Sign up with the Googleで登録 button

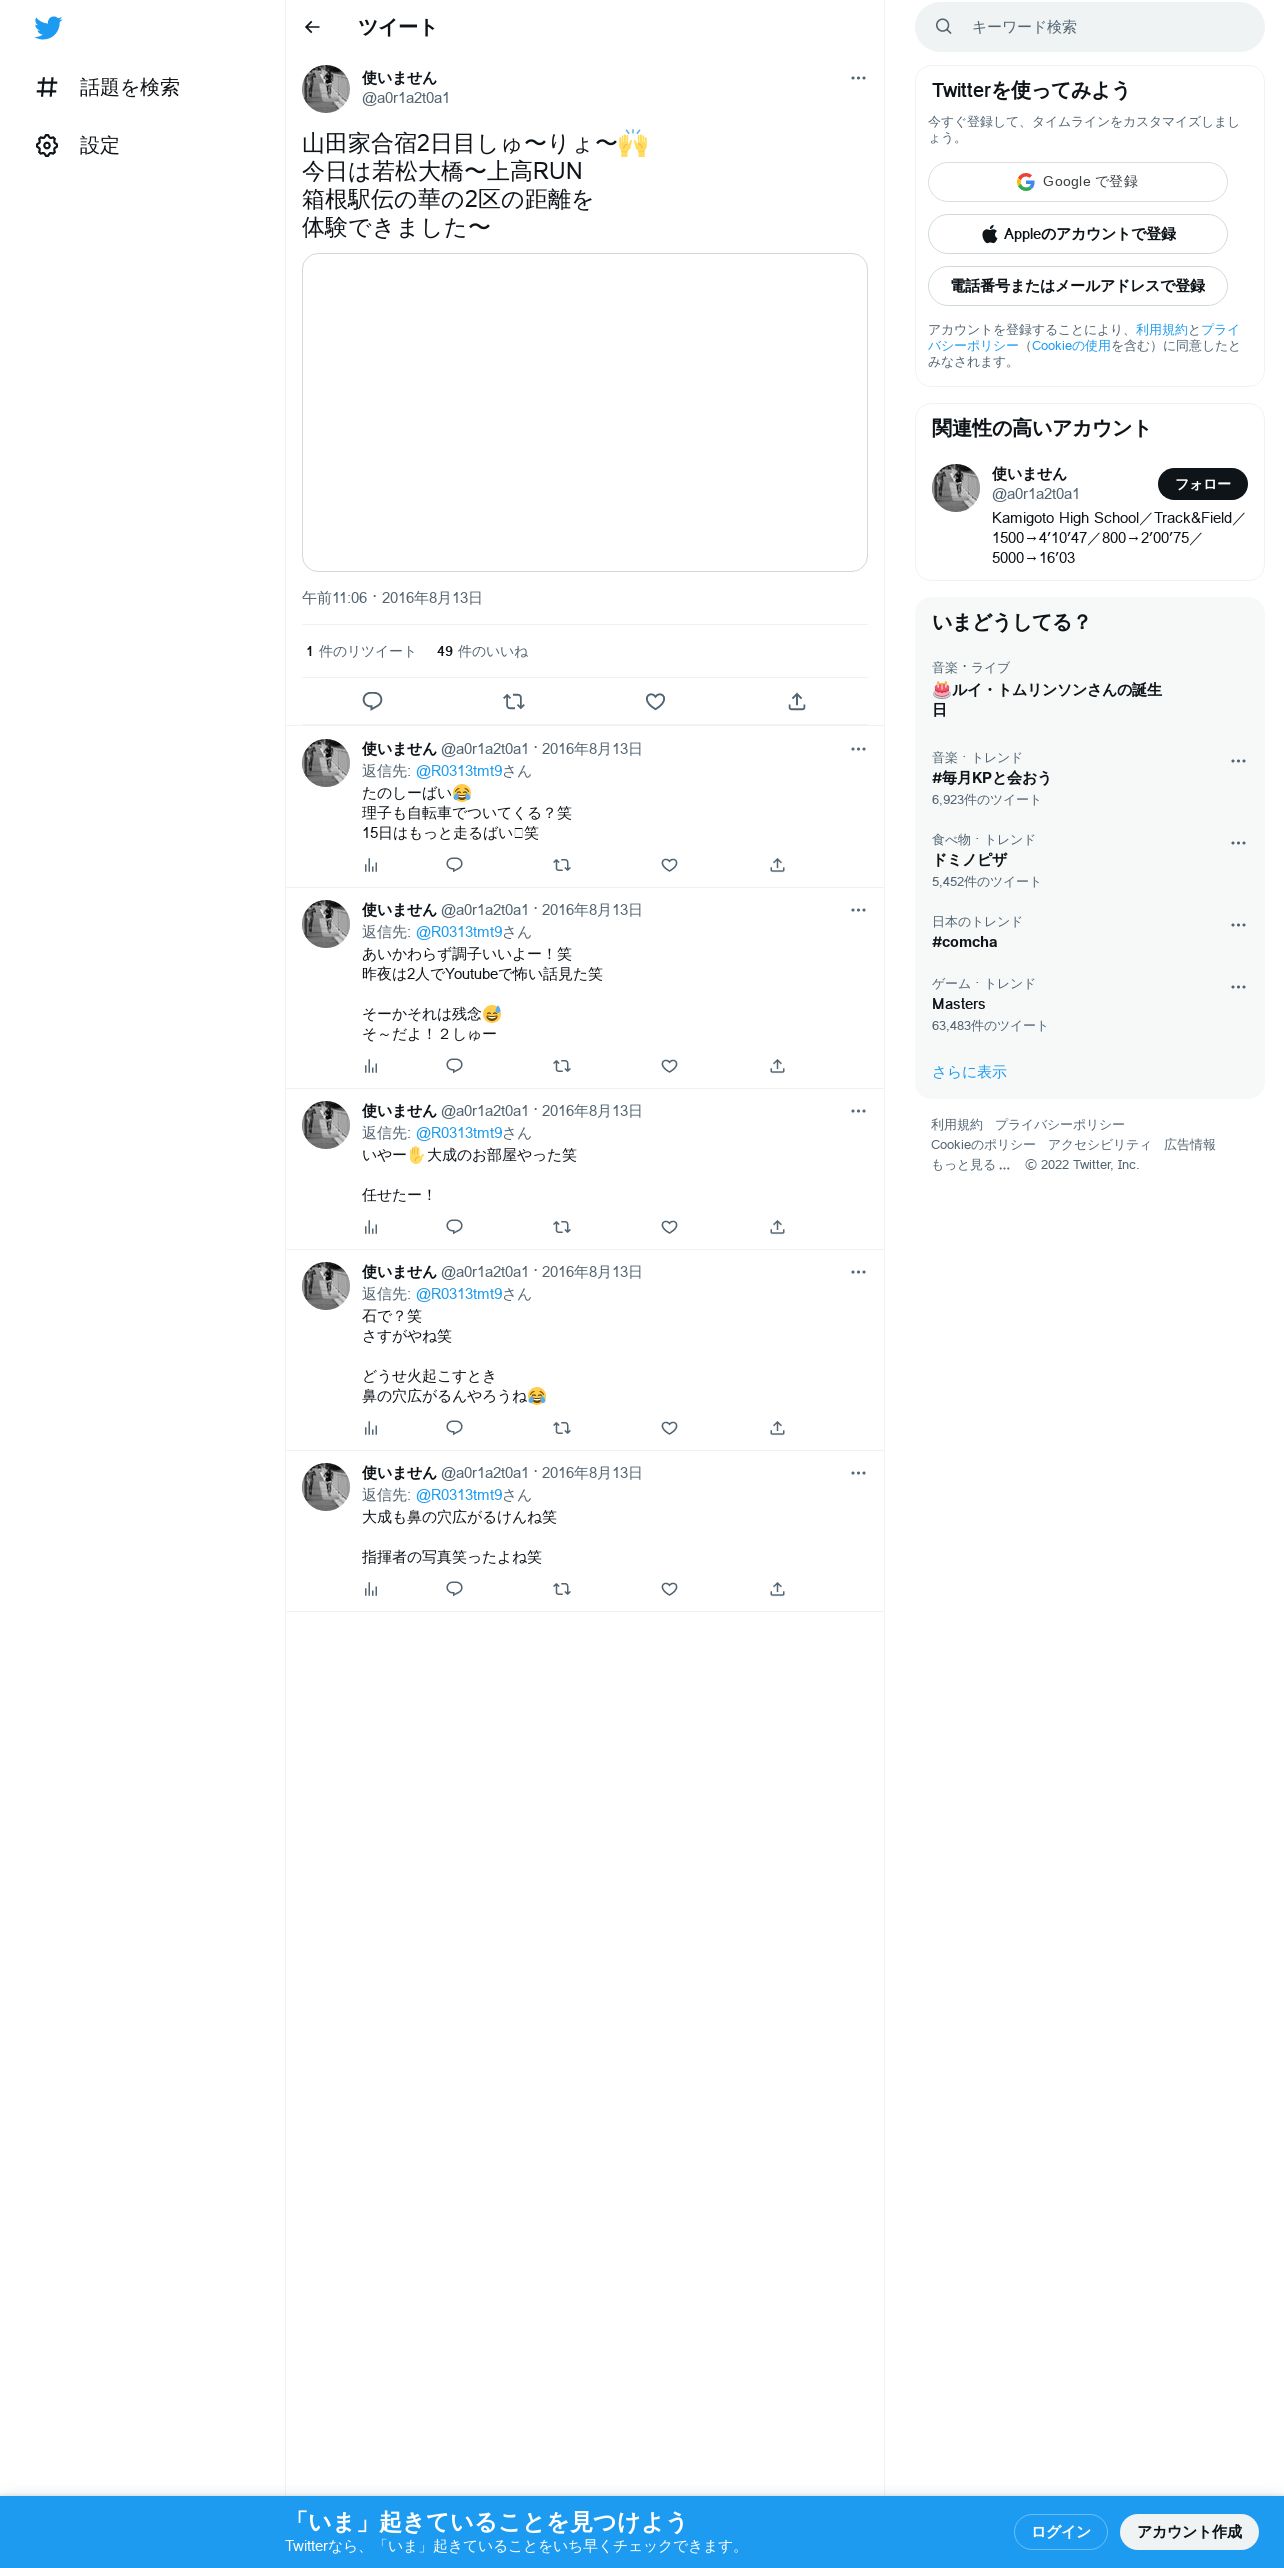point(1078,182)
